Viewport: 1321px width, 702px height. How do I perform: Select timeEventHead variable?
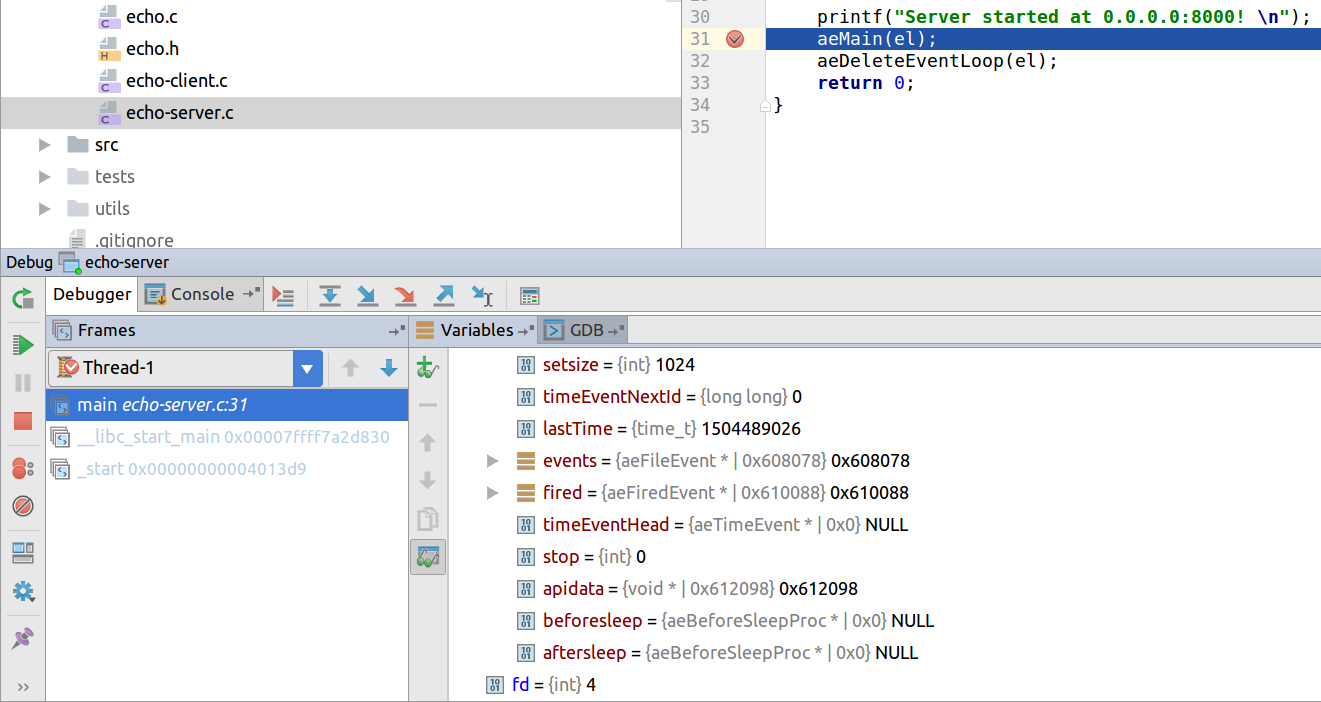[x=884, y=525]
